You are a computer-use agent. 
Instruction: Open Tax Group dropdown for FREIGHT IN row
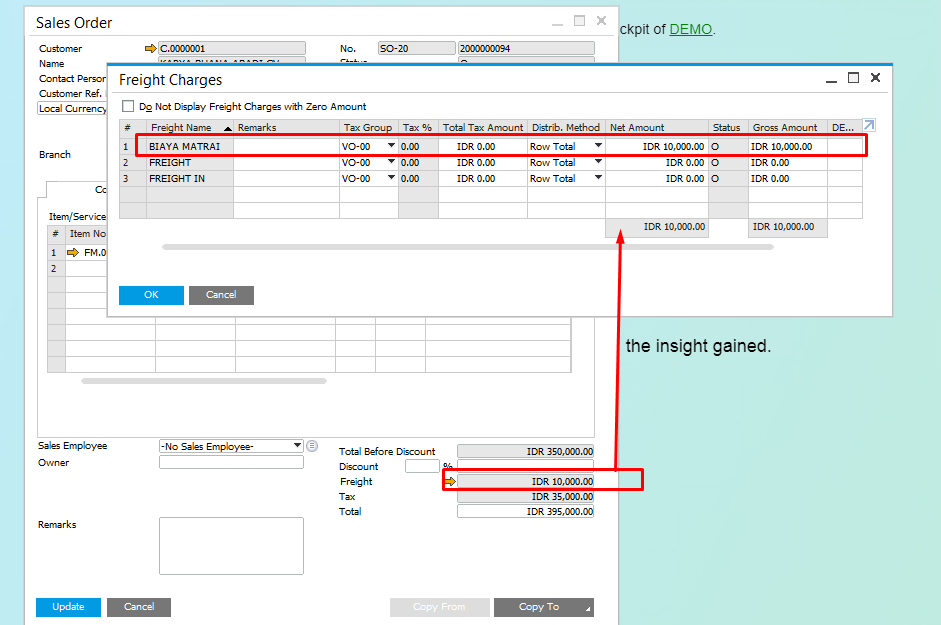[391, 178]
